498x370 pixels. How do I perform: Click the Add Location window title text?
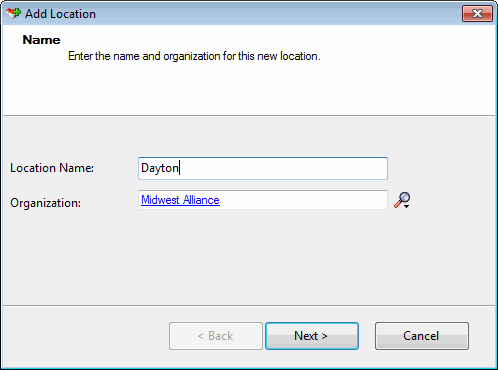60,14
